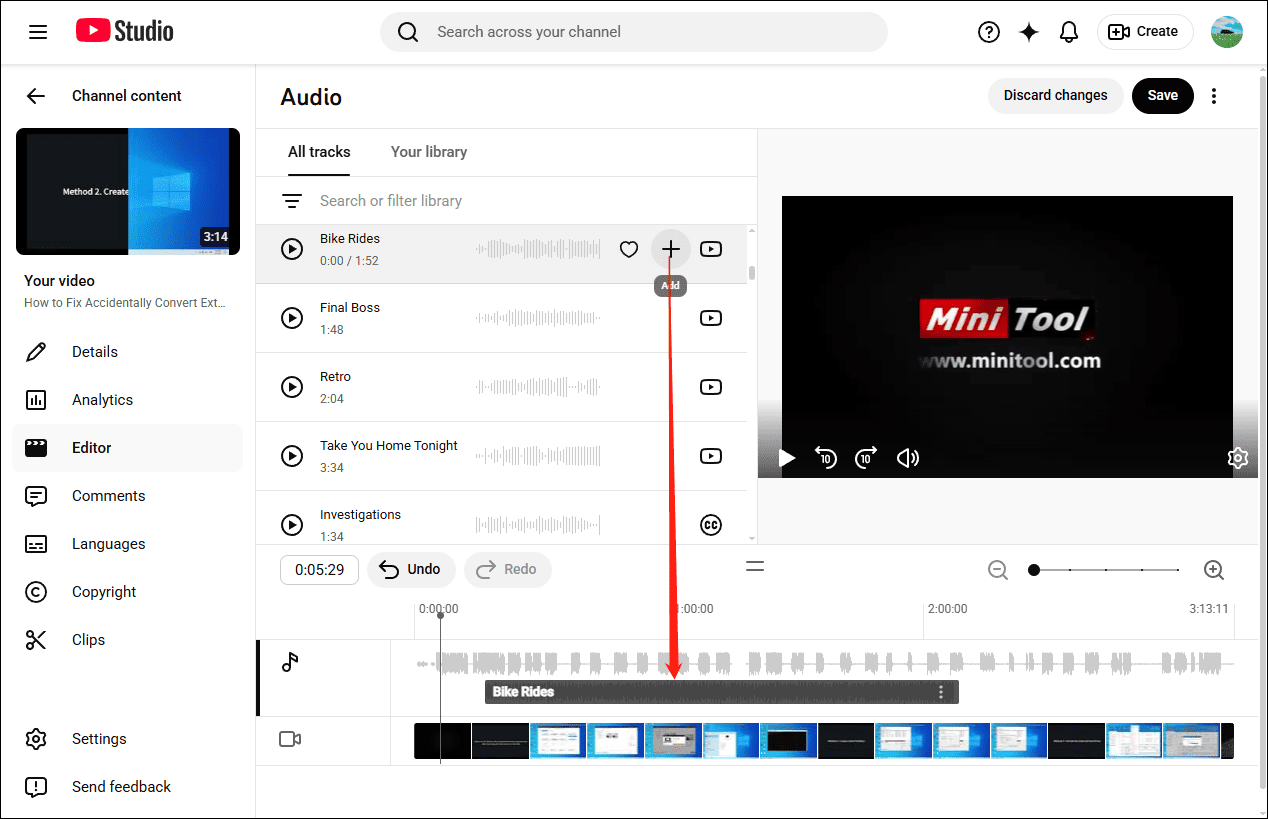The width and height of the screenshot is (1268, 819).
Task: Switch to the Your library tab
Action: click(428, 151)
